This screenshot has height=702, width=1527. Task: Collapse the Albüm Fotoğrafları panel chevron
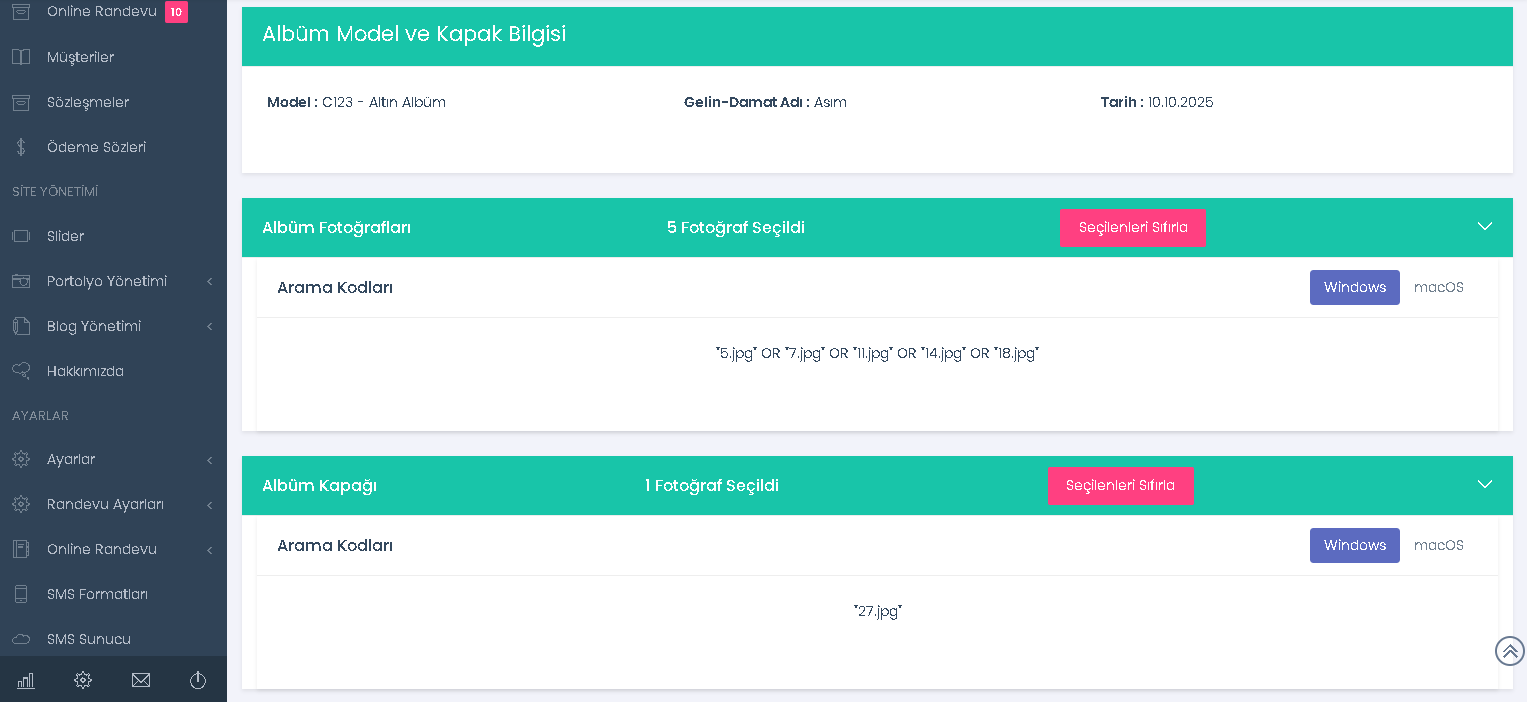(x=1485, y=226)
